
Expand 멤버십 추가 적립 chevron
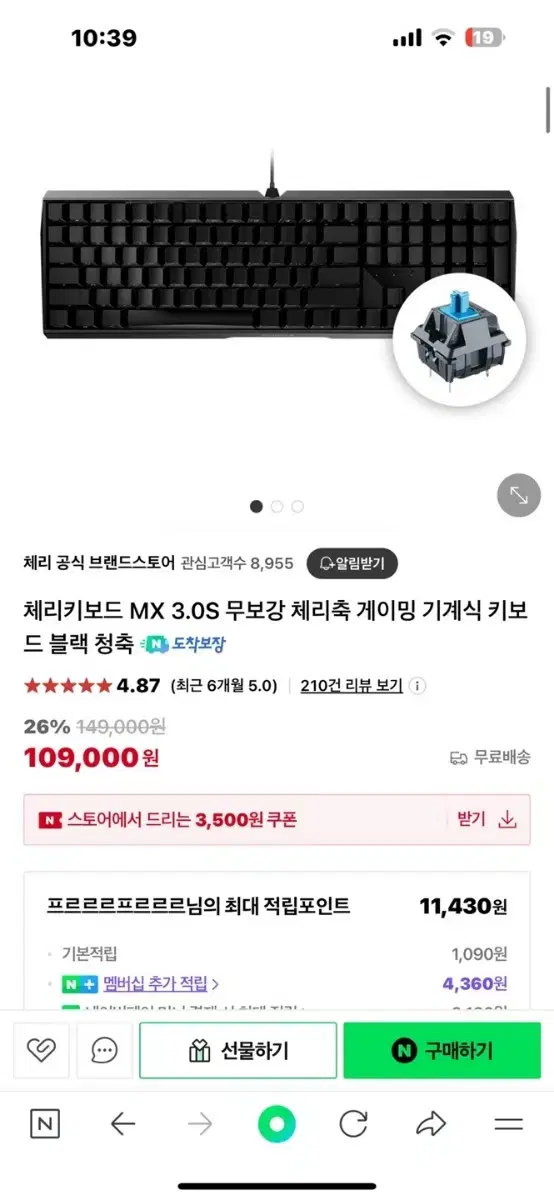coord(215,984)
